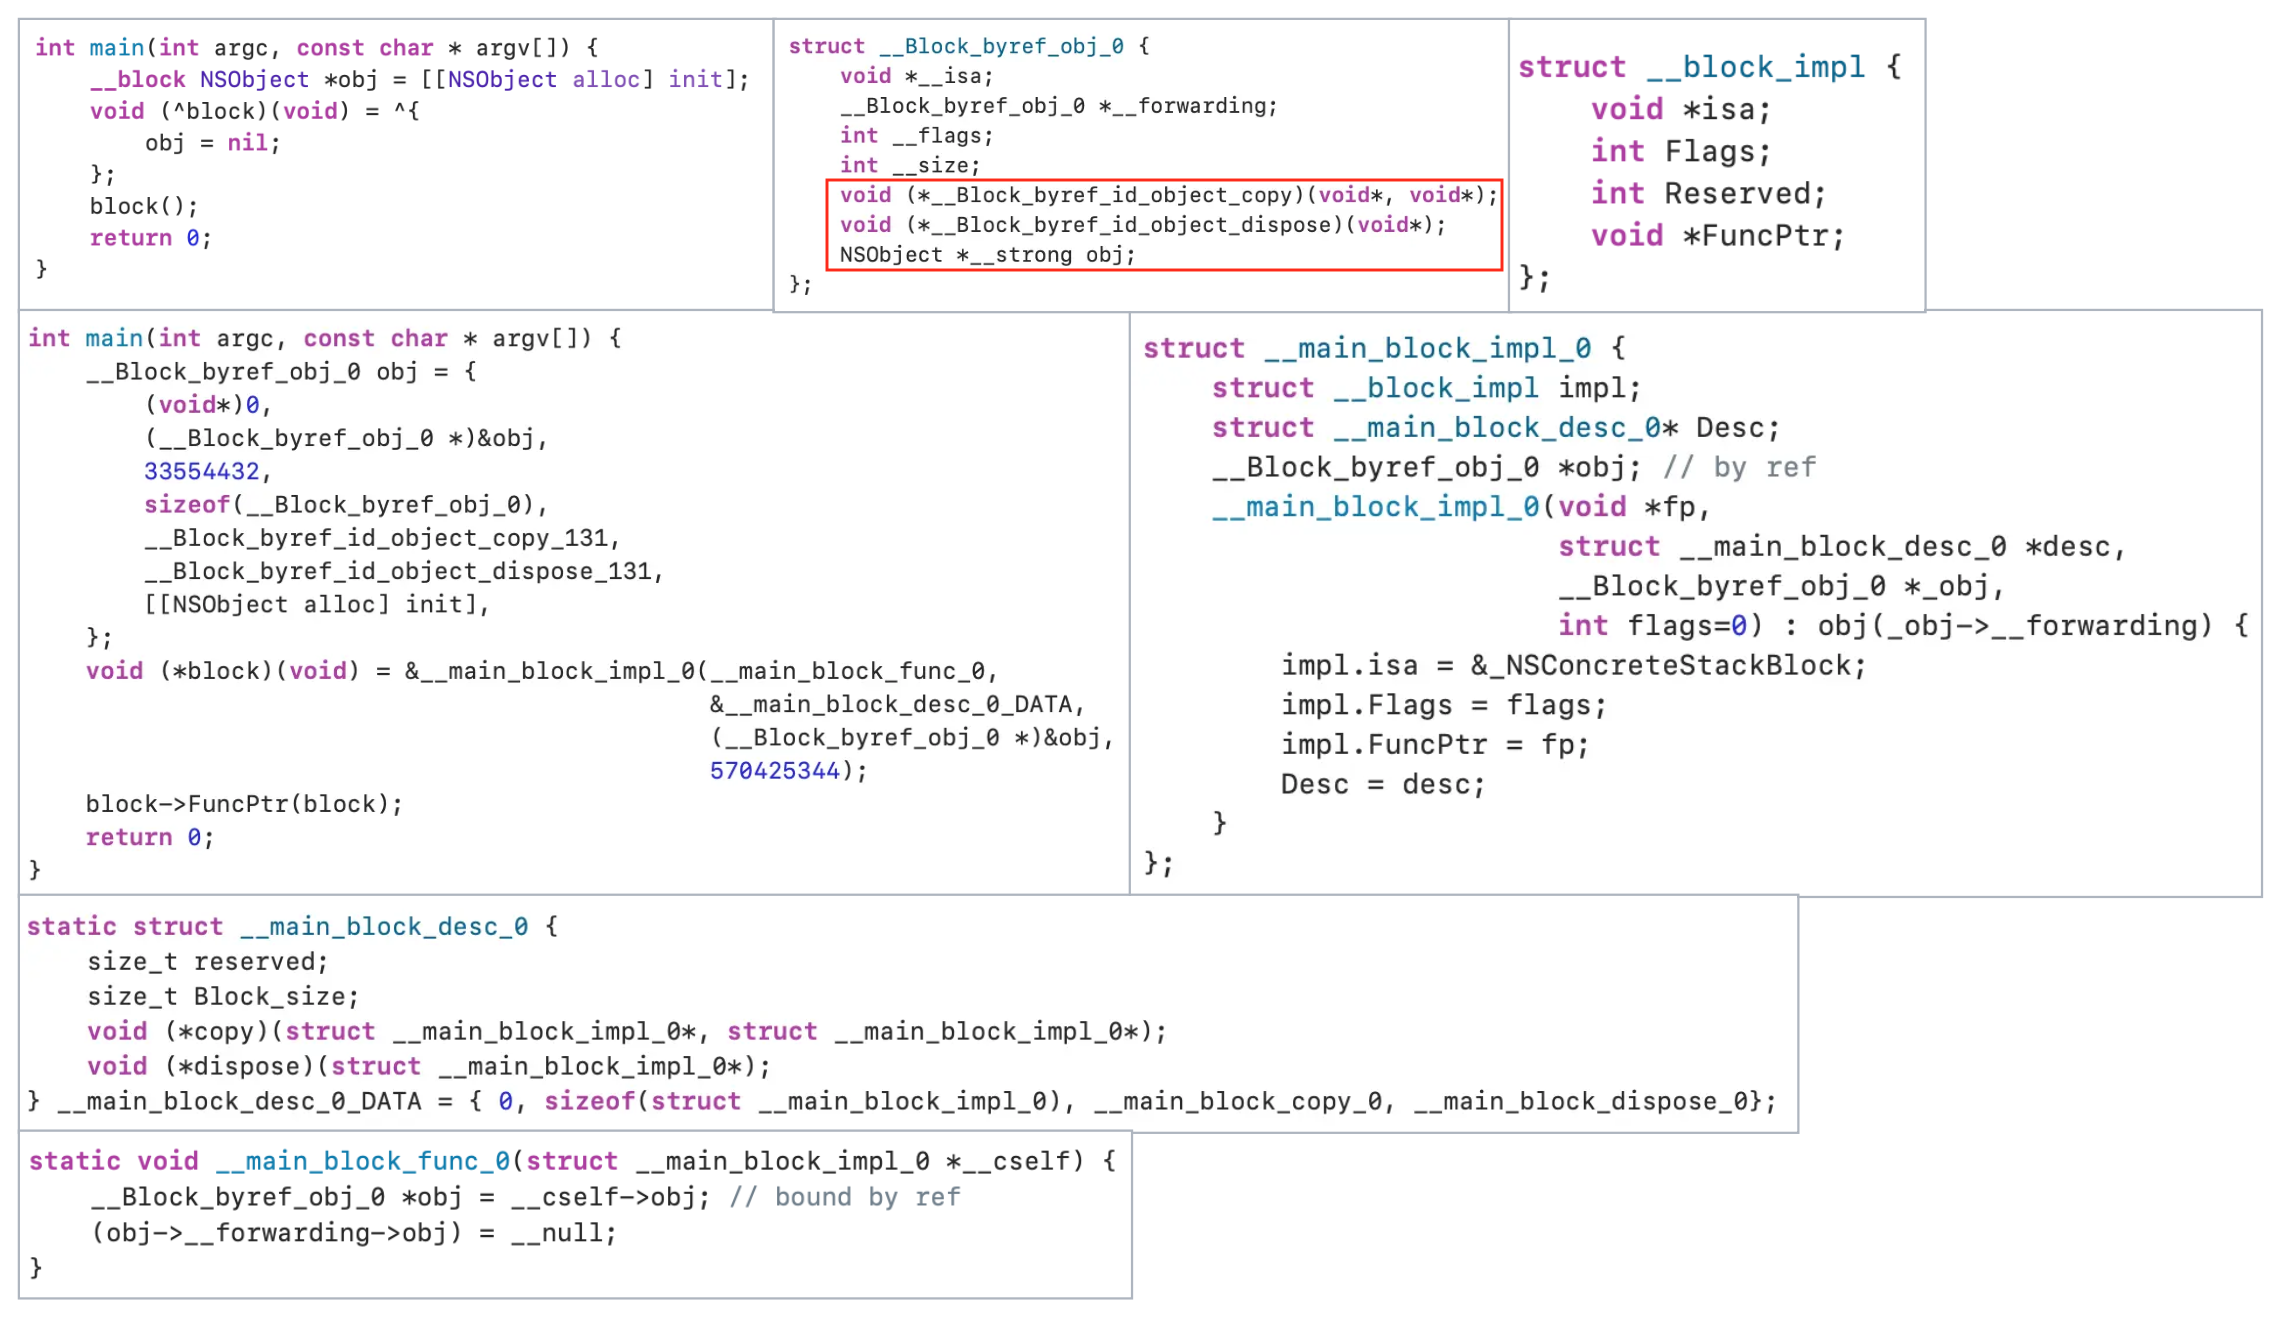Click 'static struct __main_block_desc_0 {' header
The width and height of the screenshot is (2288, 1324).
292,926
